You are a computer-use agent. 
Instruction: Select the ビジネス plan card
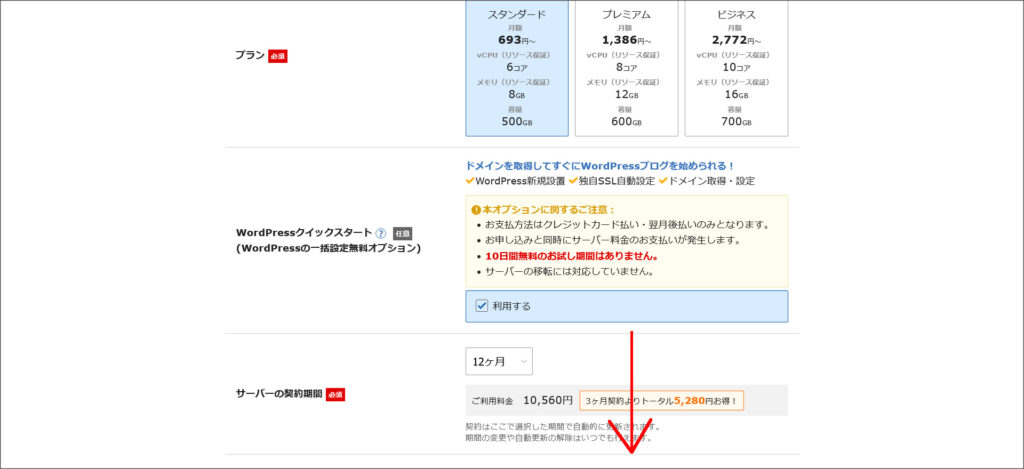tap(736, 68)
